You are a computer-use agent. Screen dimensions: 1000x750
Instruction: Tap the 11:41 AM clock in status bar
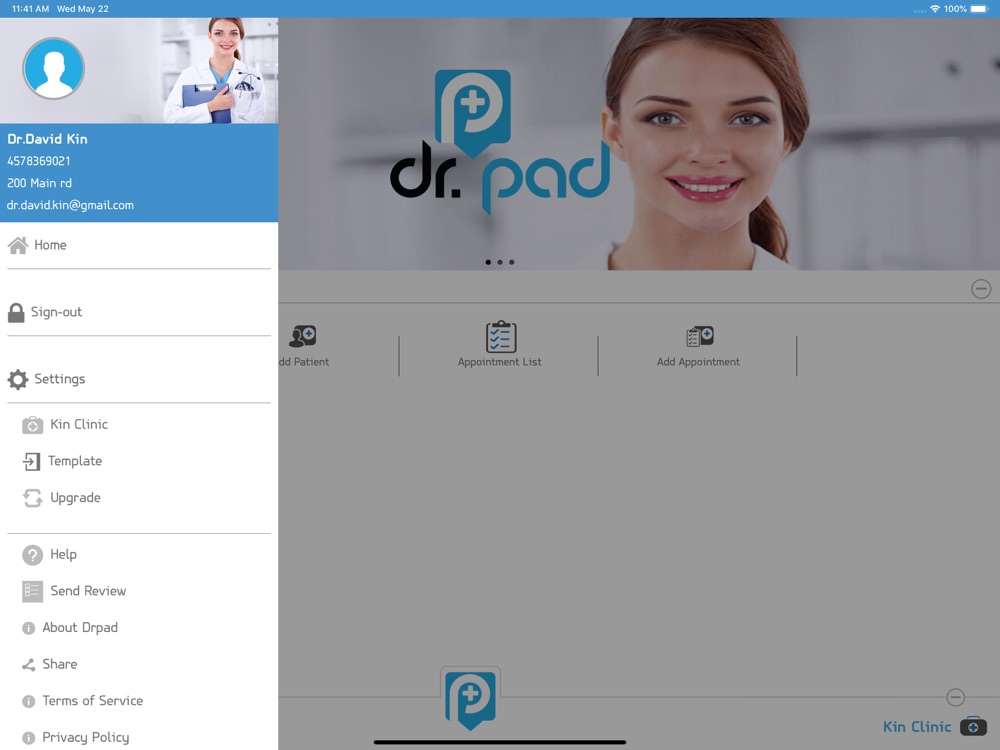(30, 9)
